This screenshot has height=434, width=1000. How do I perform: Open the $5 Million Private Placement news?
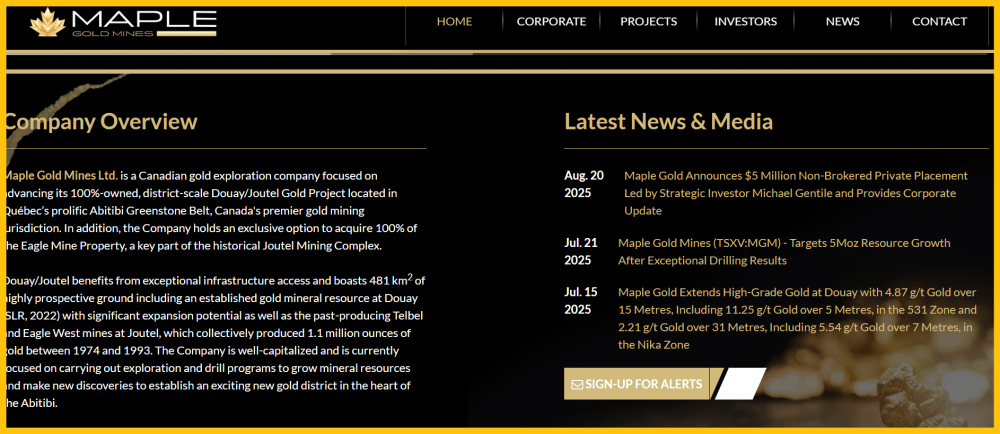coord(796,193)
